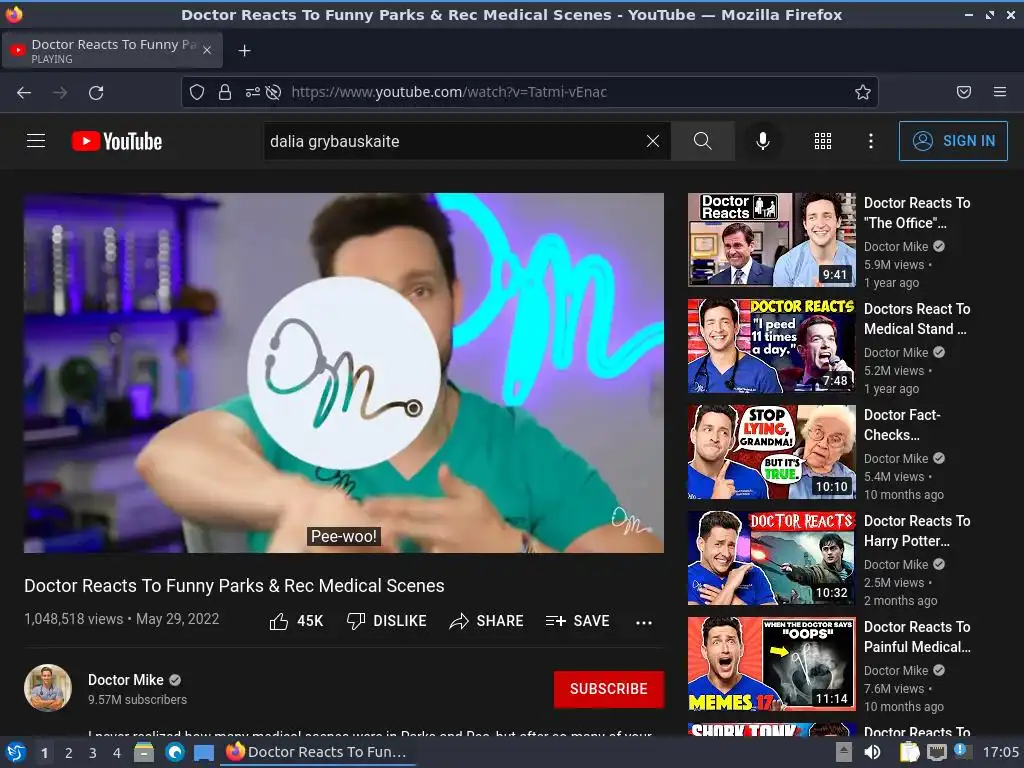1024x768 pixels.
Task: Clear the search box text
Action: [652, 141]
